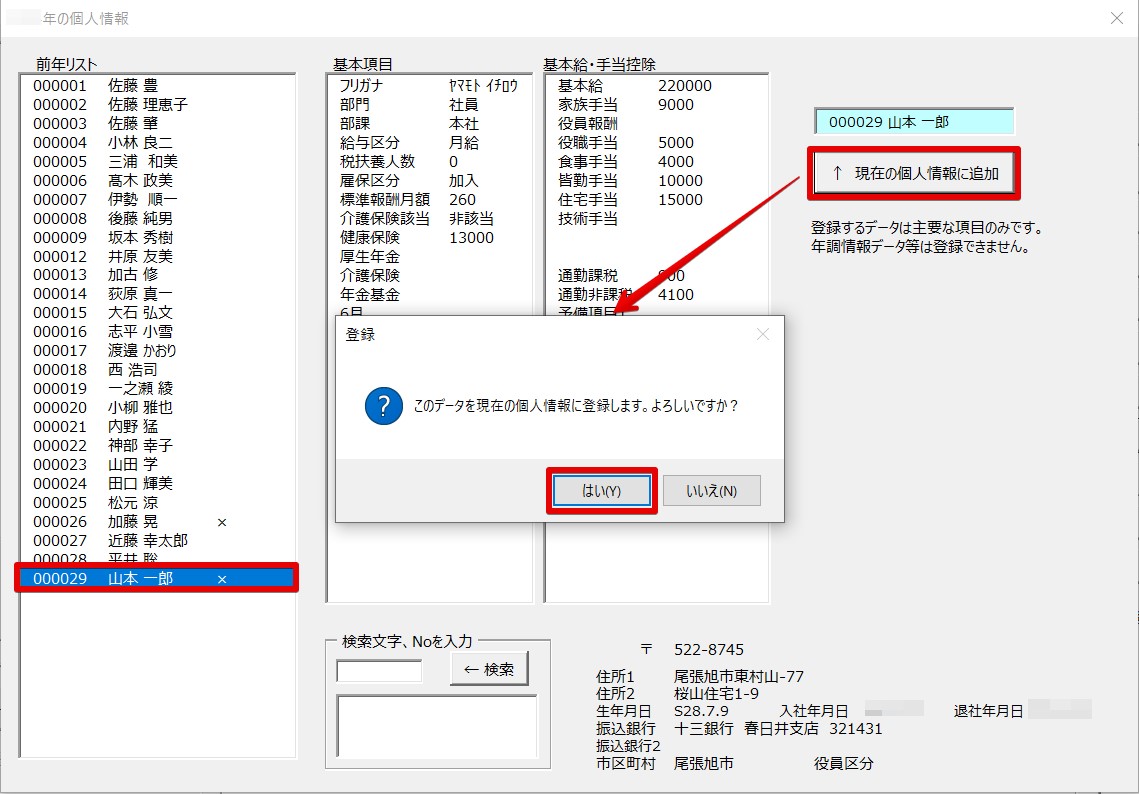Viewport: 1139px width, 794px height.
Task: Pick 000020 小柳 雅也 in 前年リスト
Action: click(102, 408)
